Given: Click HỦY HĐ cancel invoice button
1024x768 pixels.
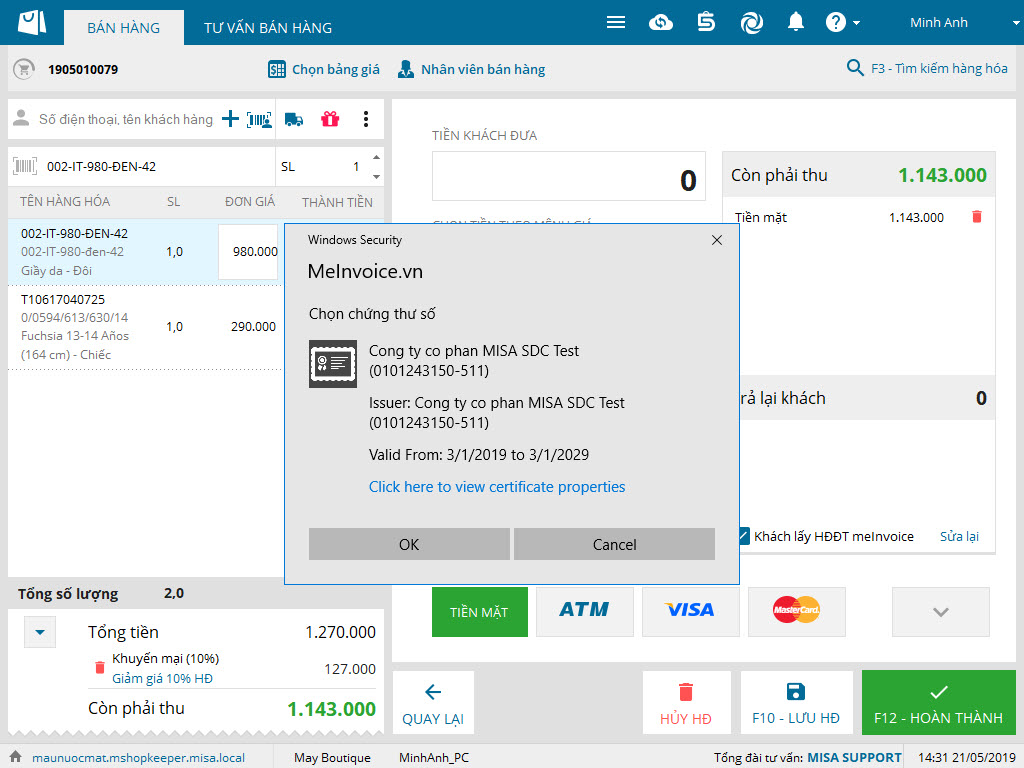Looking at the screenshot, I should point(686,703).
